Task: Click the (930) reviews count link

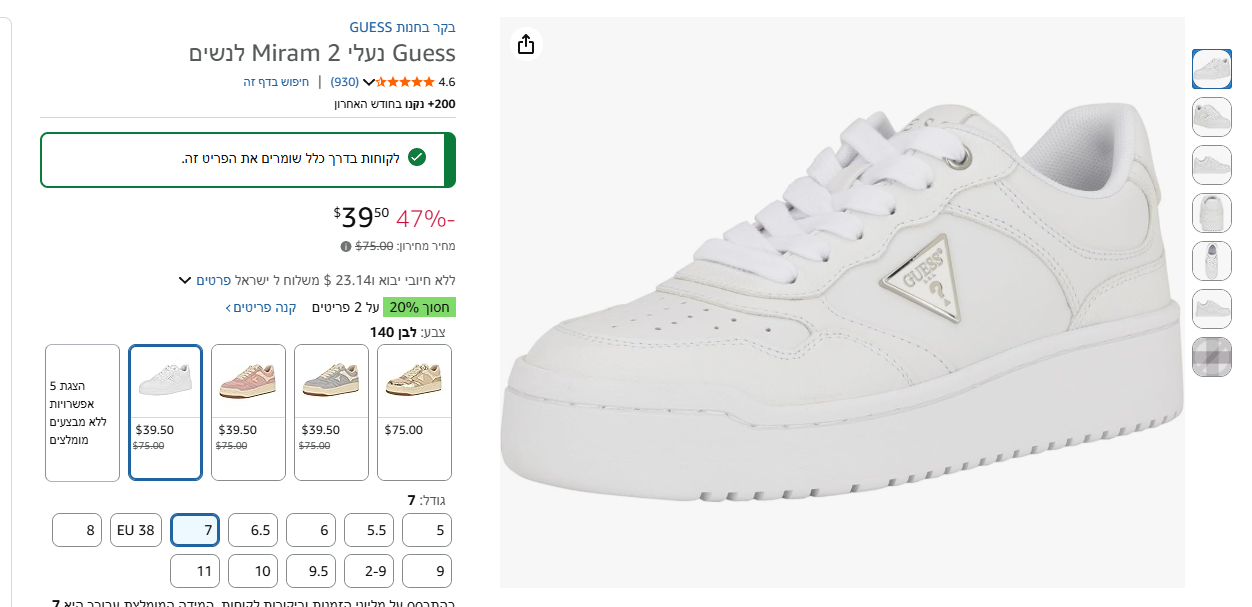Action: (x=345, y=82)
